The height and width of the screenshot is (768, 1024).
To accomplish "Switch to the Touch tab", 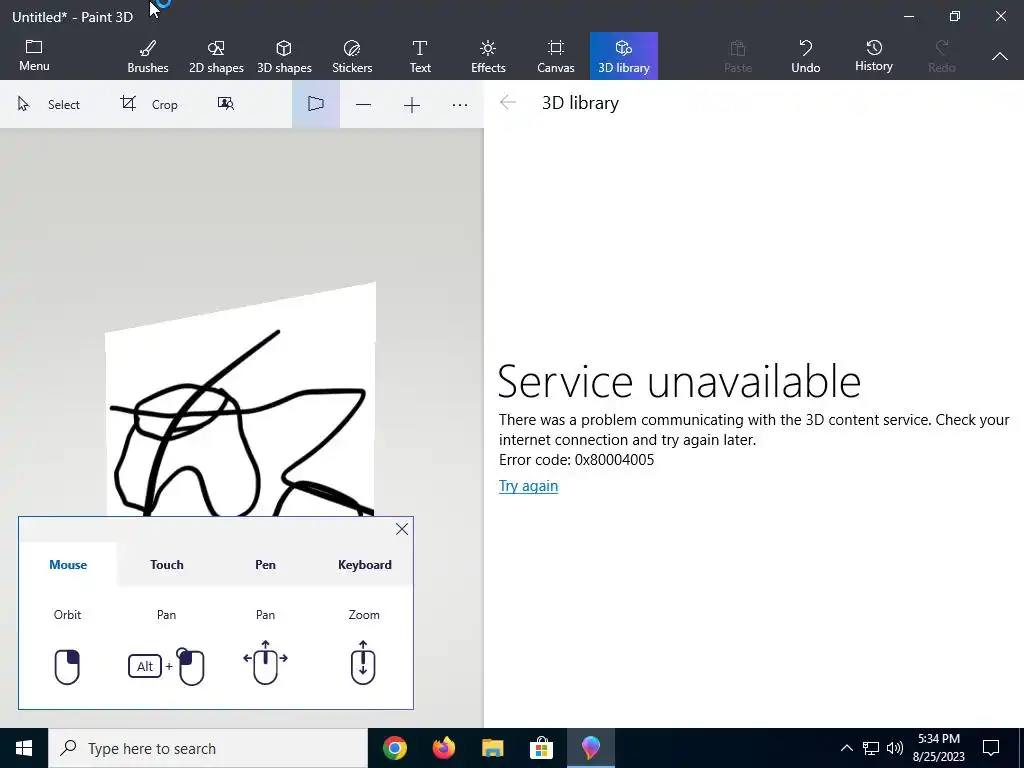I will pyautogui.click(x=167, y=565).
